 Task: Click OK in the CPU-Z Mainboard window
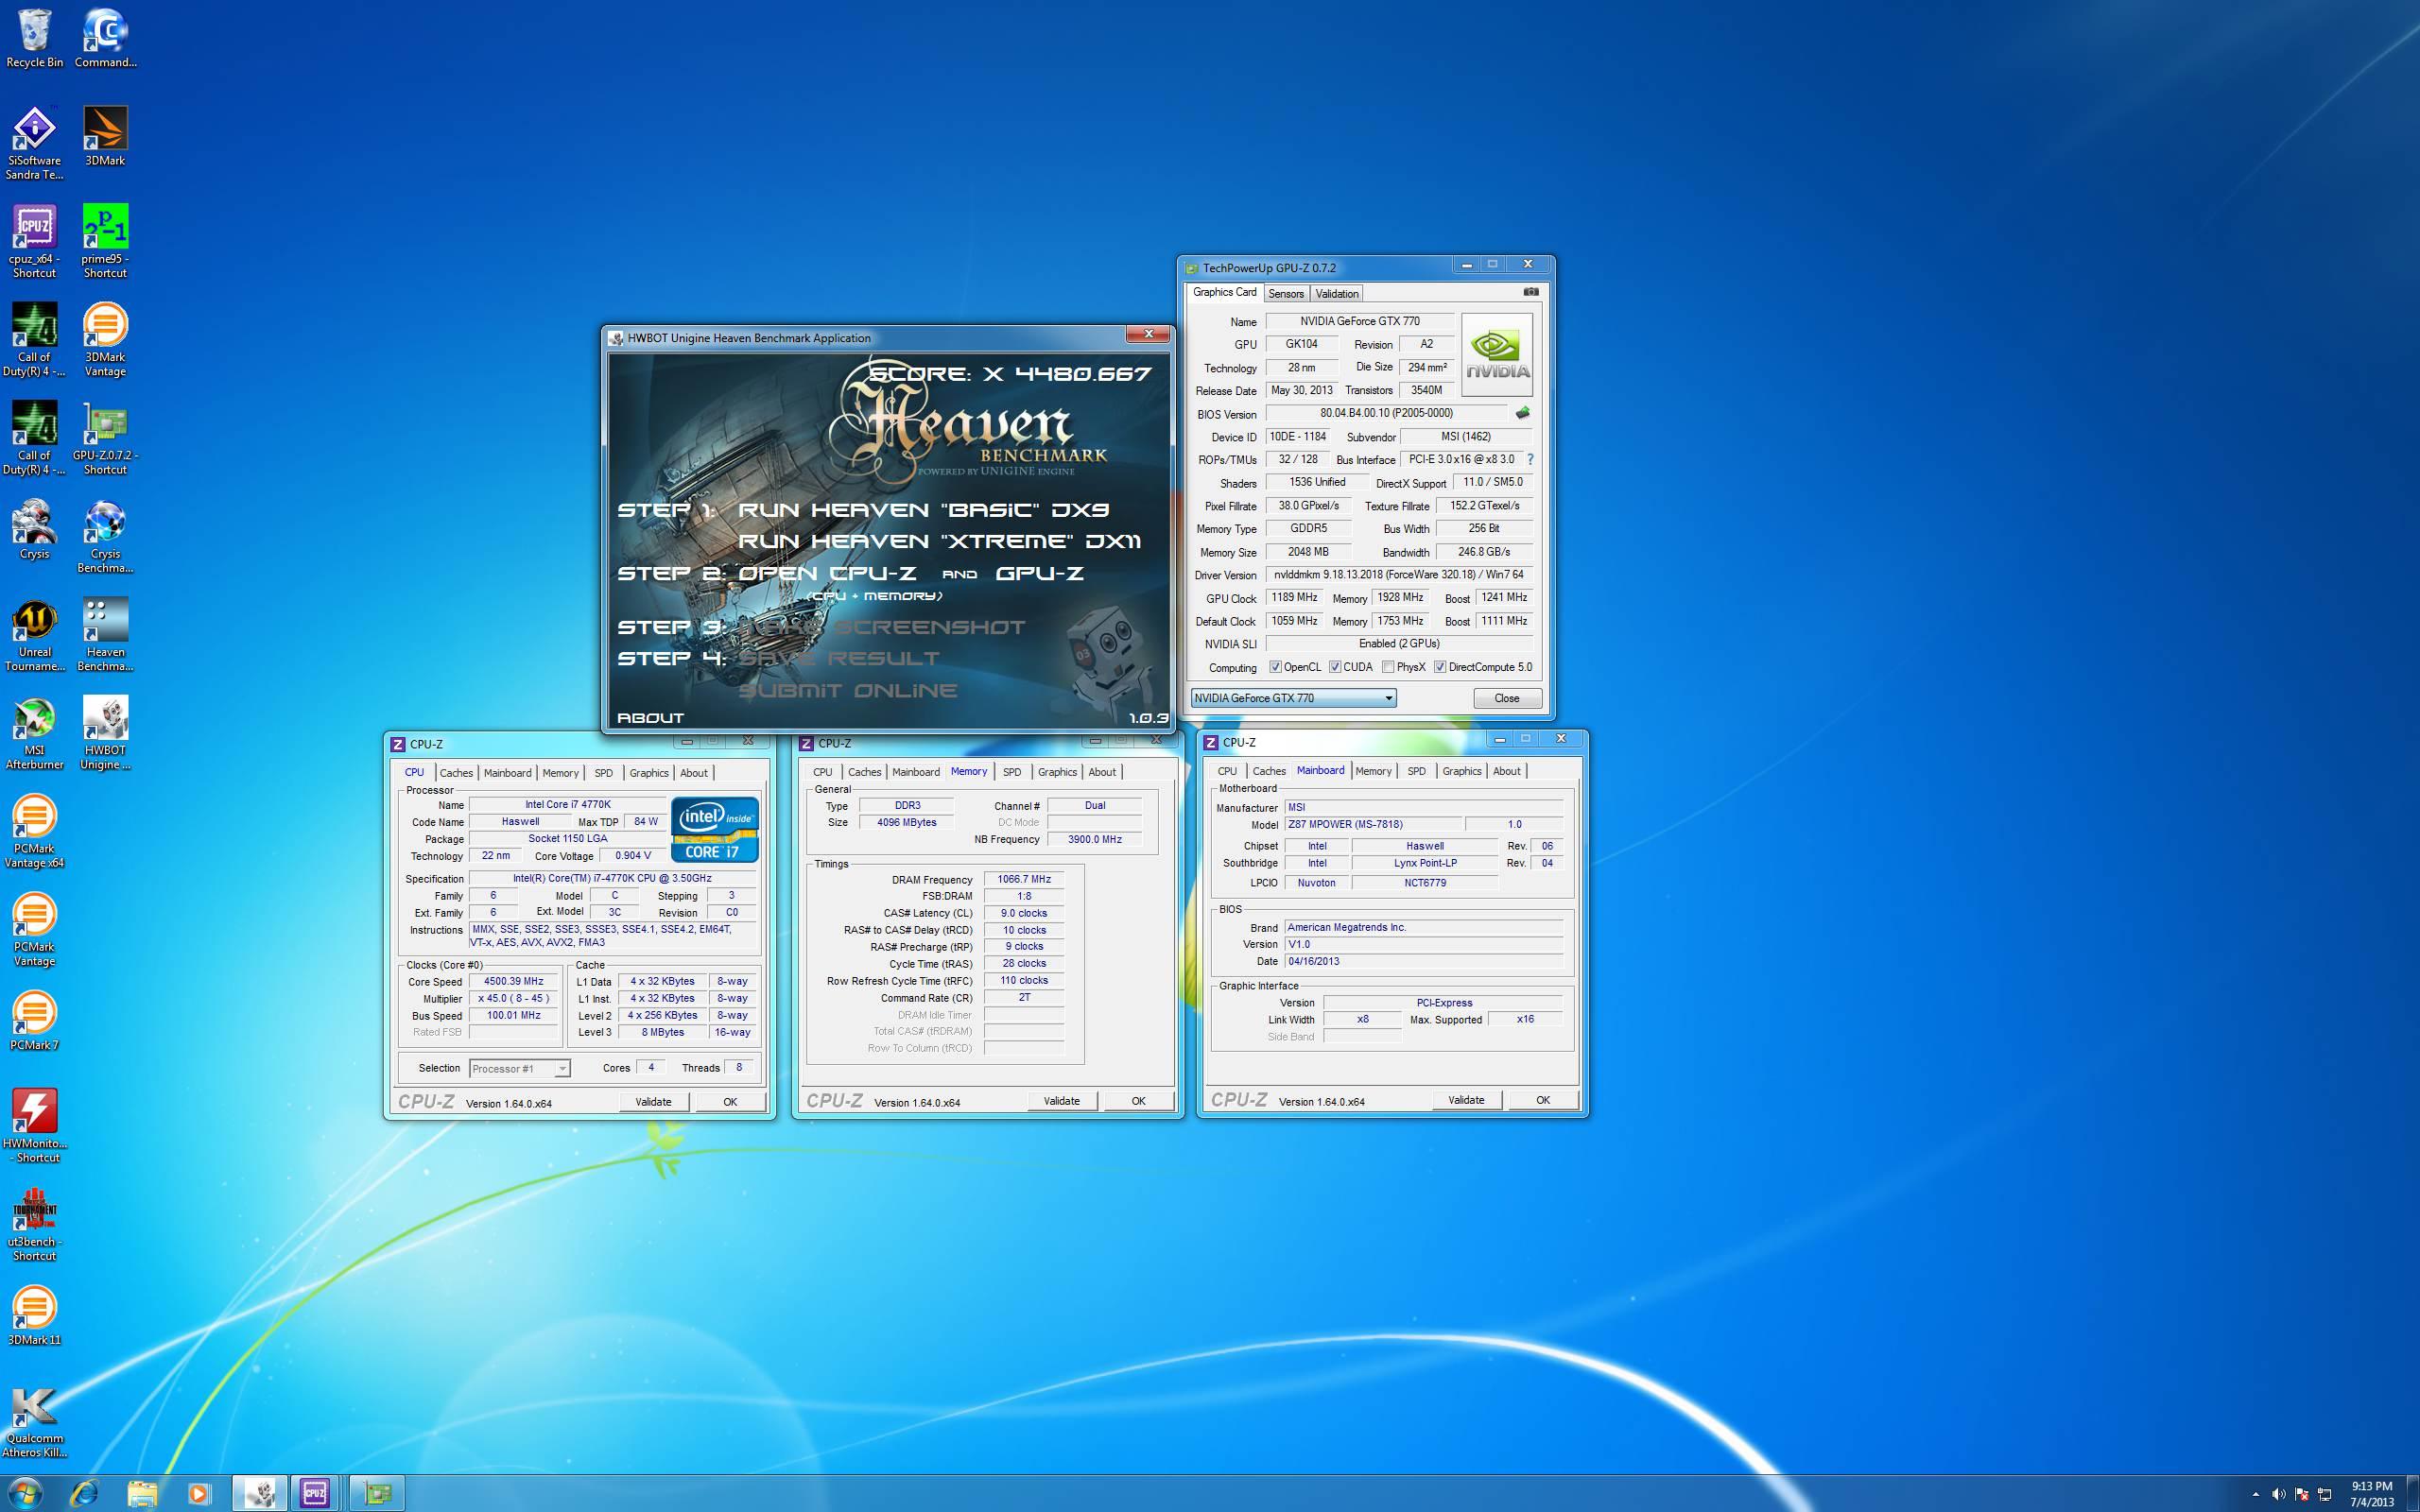click(1543, 1099)
